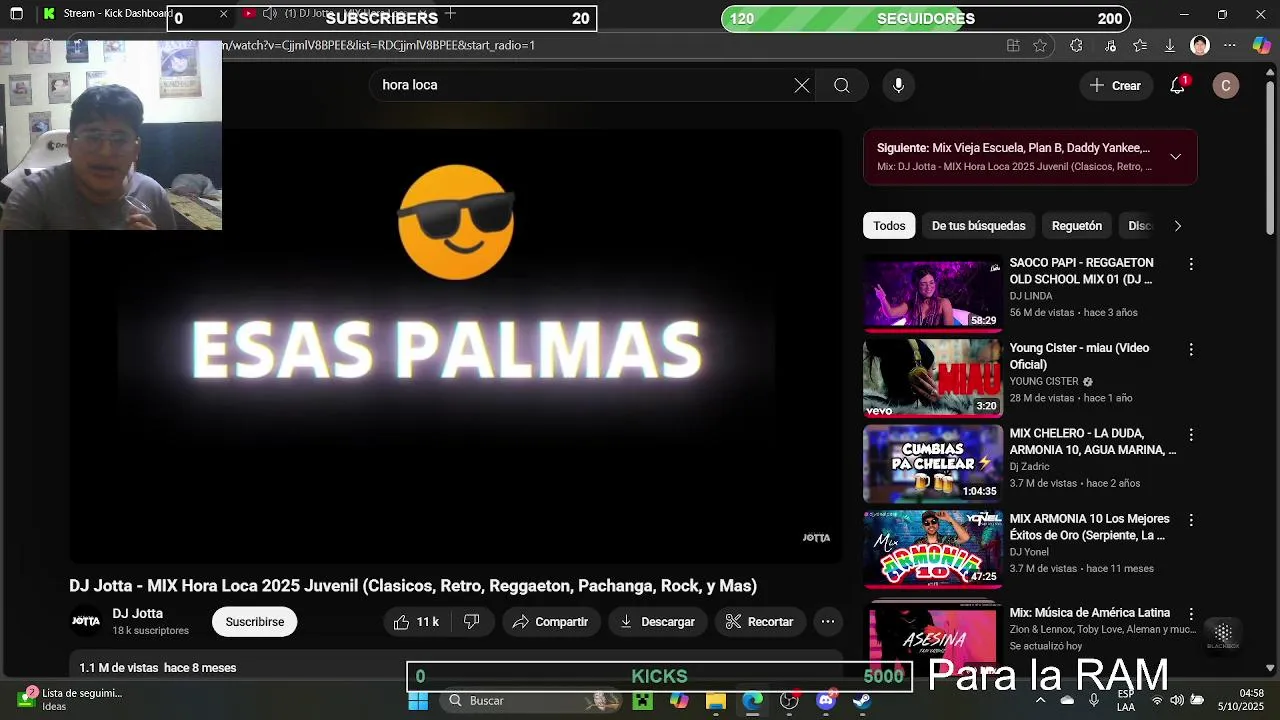Open Edge settings and more ellipsis
This screenshot has height=720, width=1280.
pyautogui.click(x=1230, y=45)
